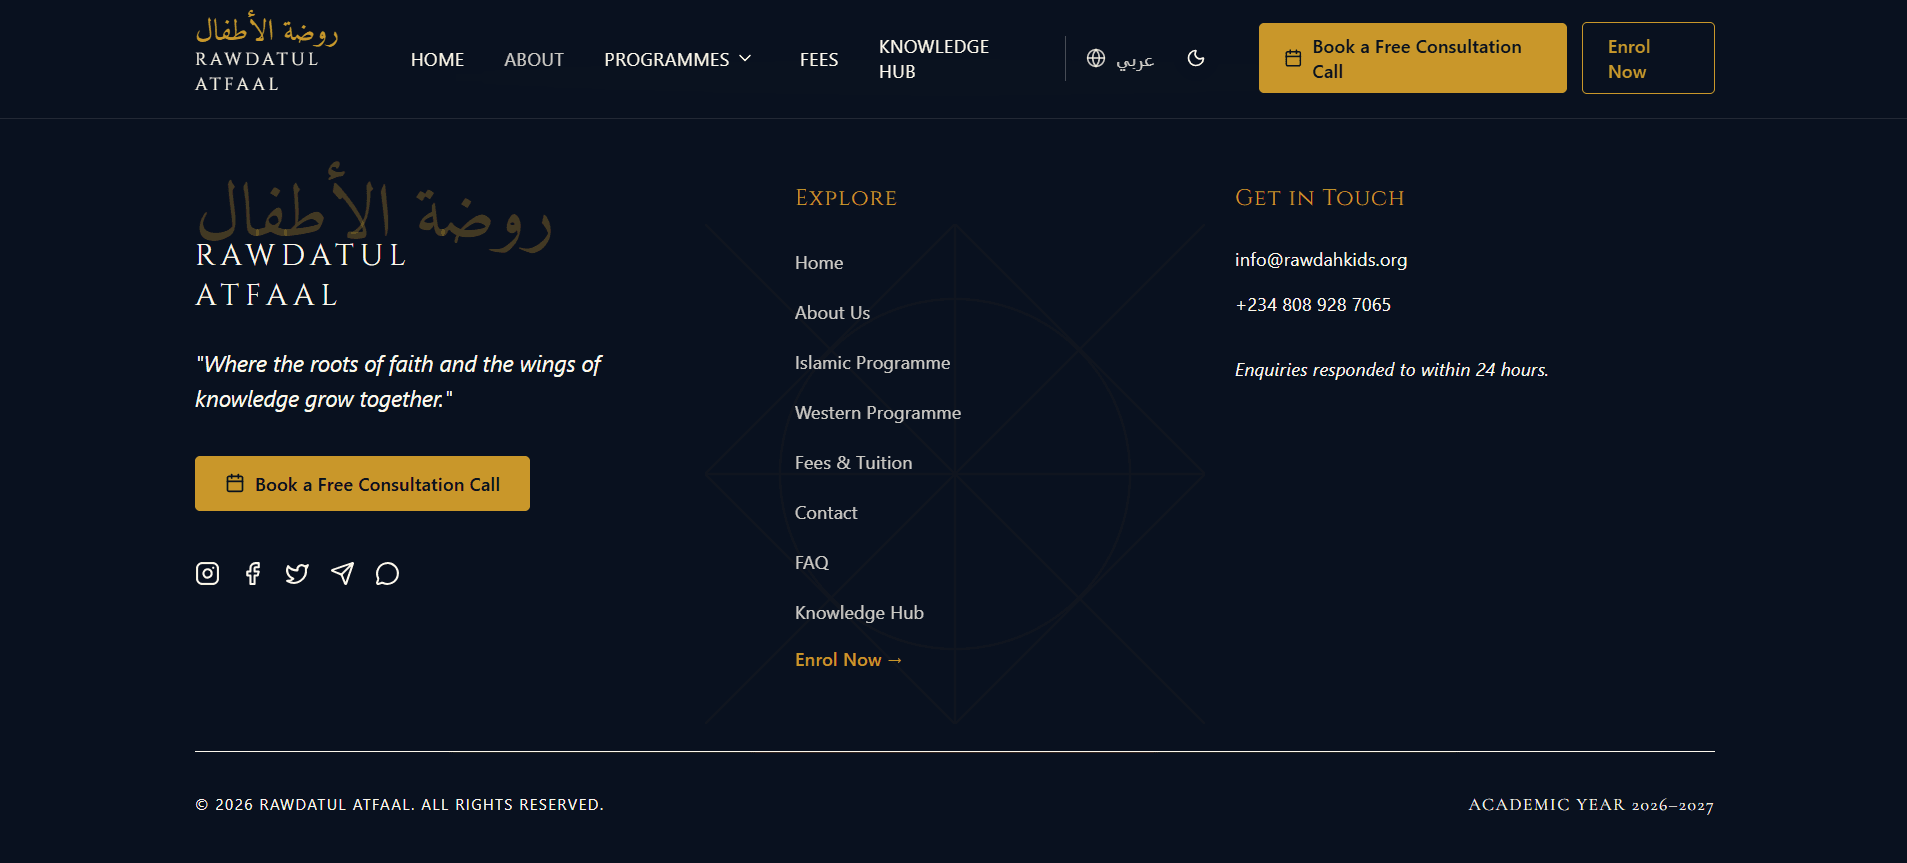
Task: Go to Home in the top navigation
Action: tap(437, 59)
